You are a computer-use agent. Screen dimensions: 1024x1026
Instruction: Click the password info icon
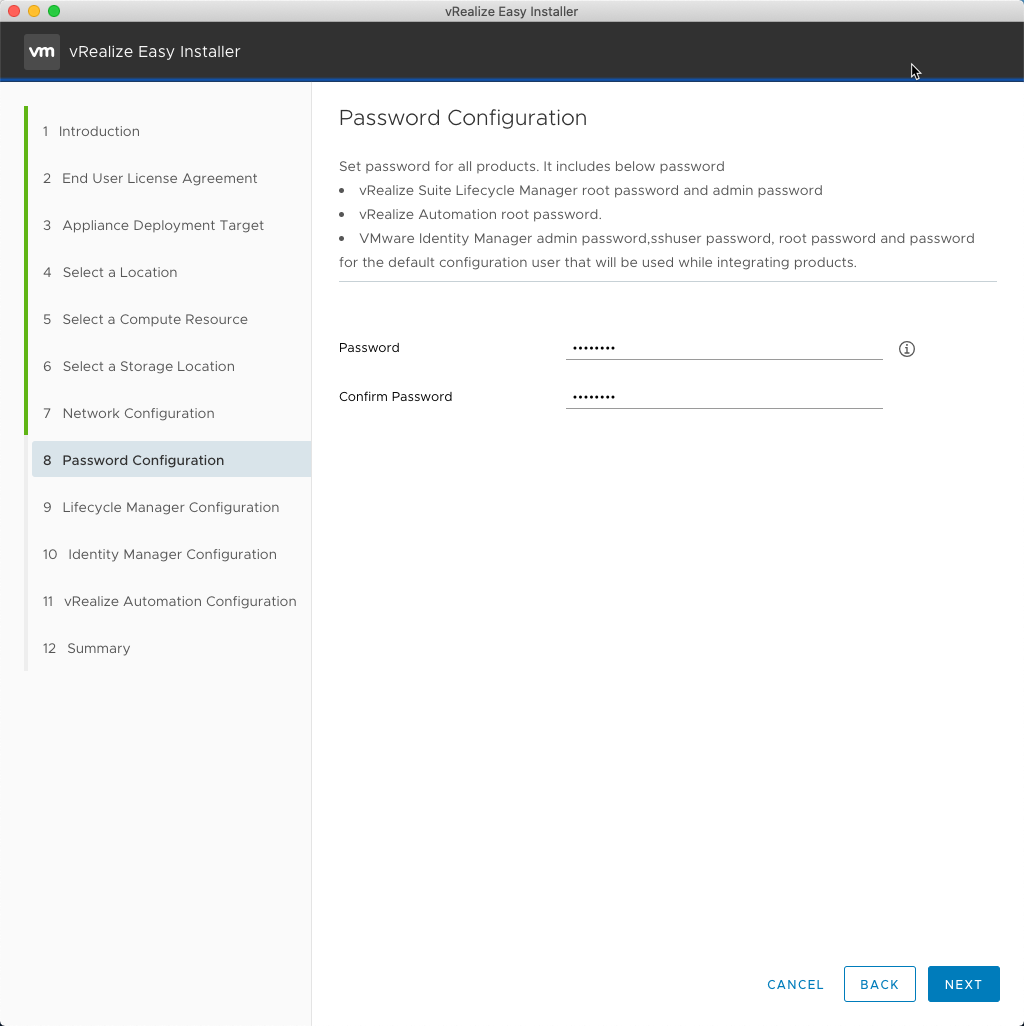pos(907,349)
